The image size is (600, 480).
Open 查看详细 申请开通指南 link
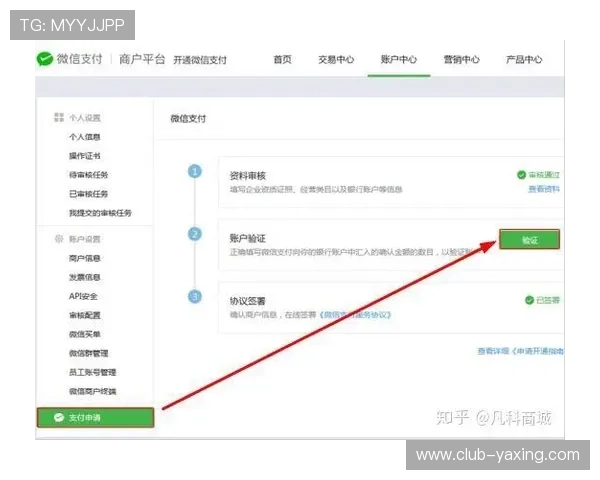tap(520, 351)
